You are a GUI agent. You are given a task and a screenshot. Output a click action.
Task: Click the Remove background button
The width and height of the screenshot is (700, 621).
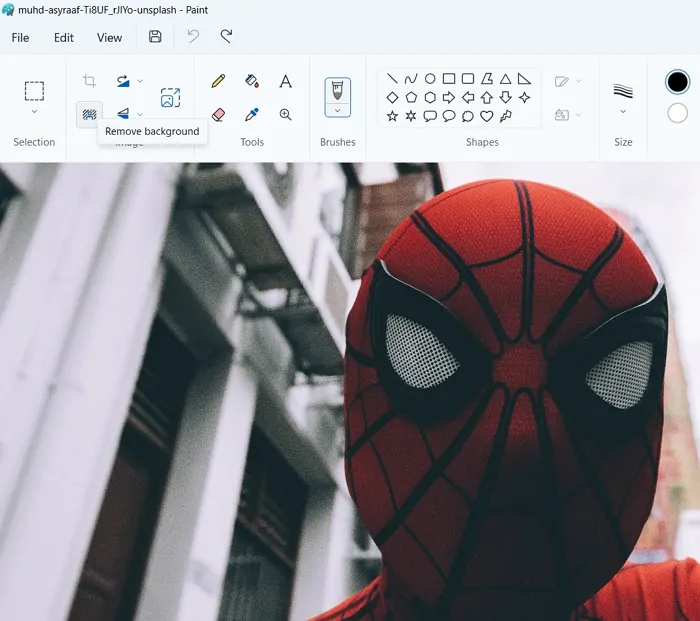89,114
